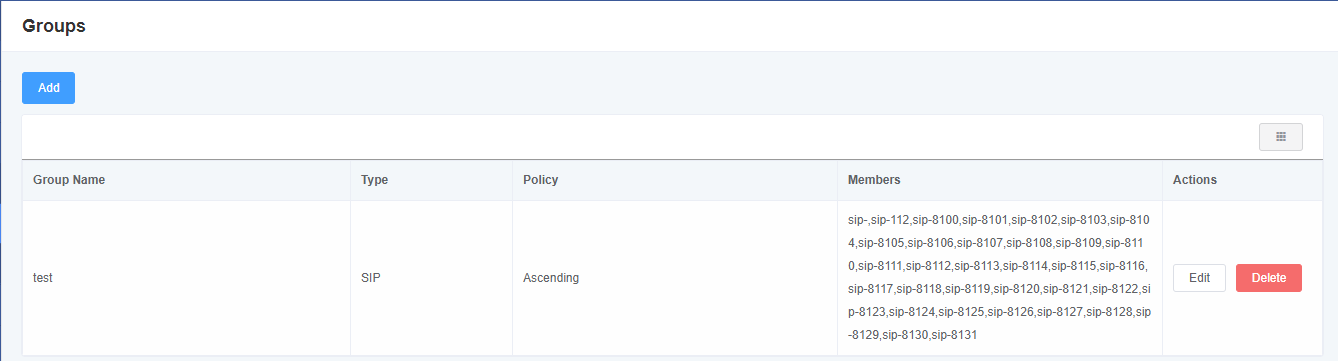Click member entry sip-8131
Viewport: 1338px width, 361px height.
pos(954,335)
